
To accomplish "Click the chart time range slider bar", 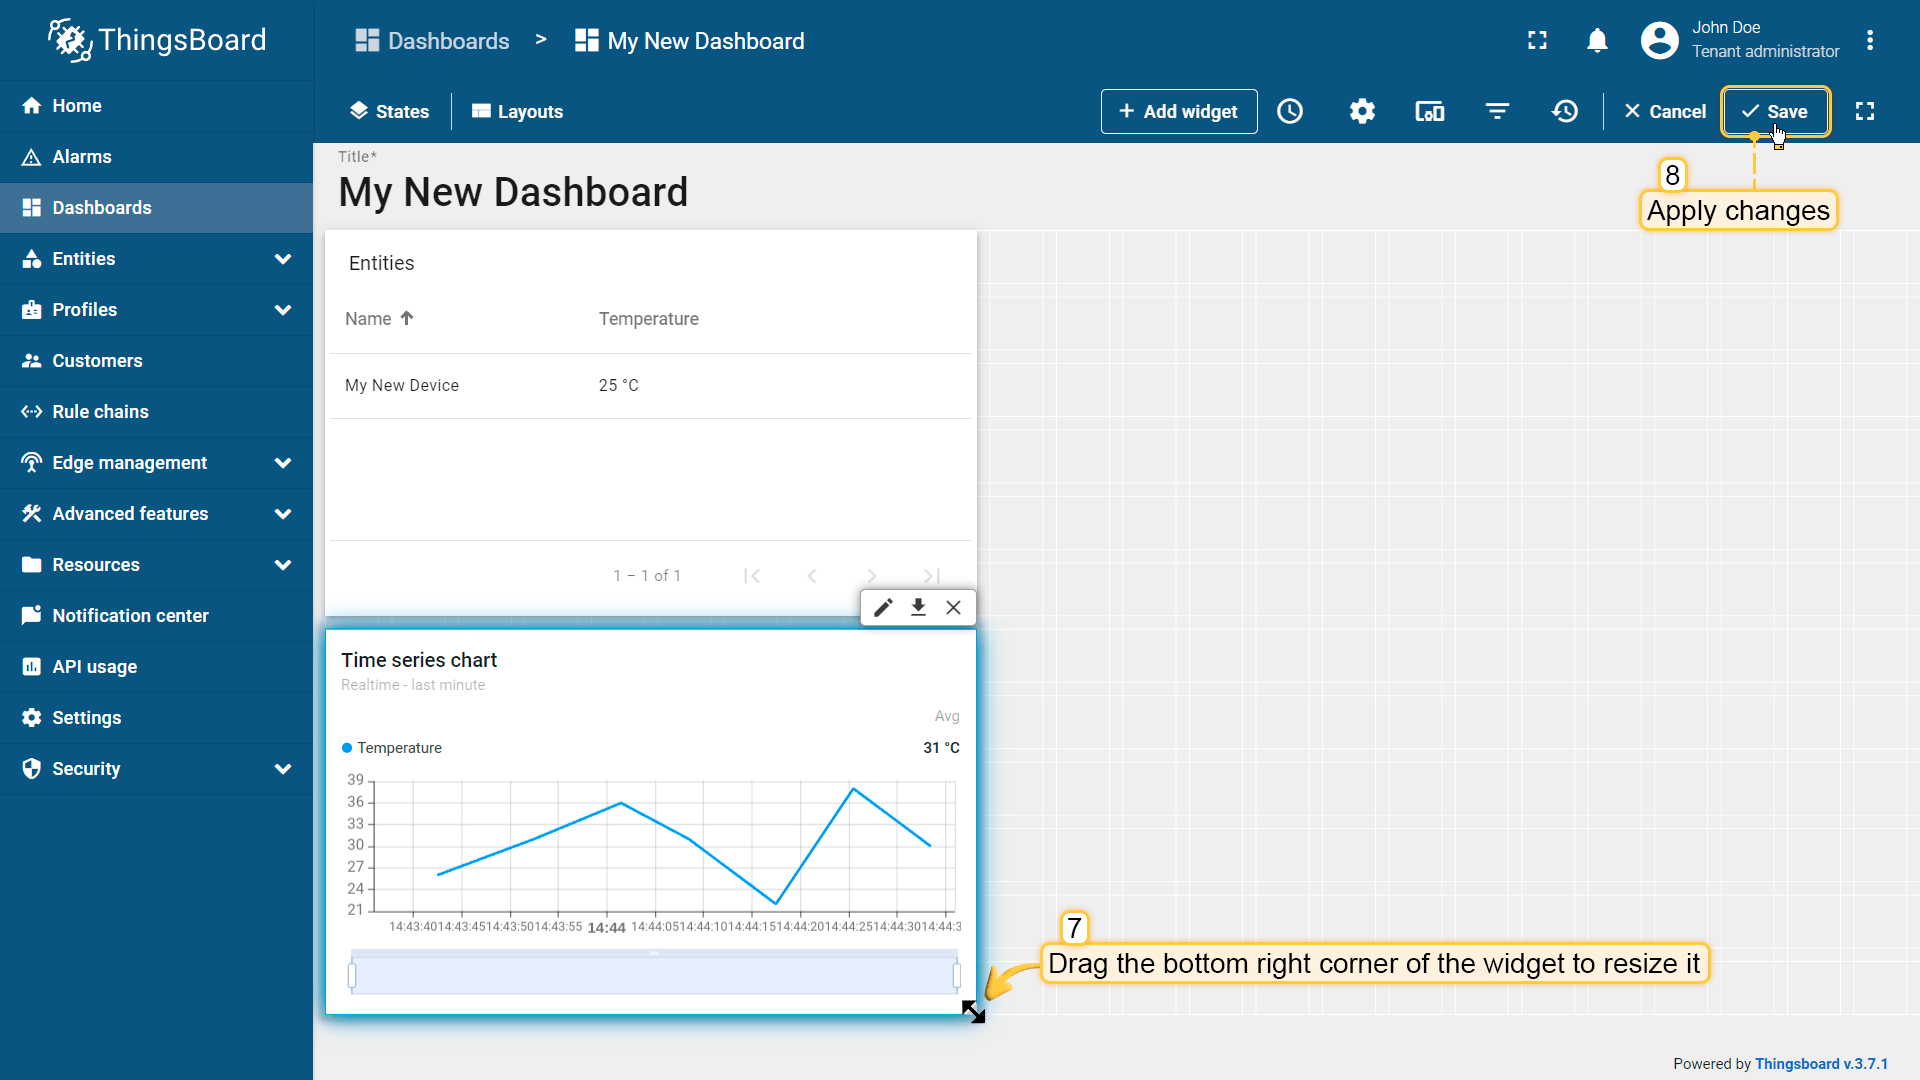I will (x=654, y=975).
